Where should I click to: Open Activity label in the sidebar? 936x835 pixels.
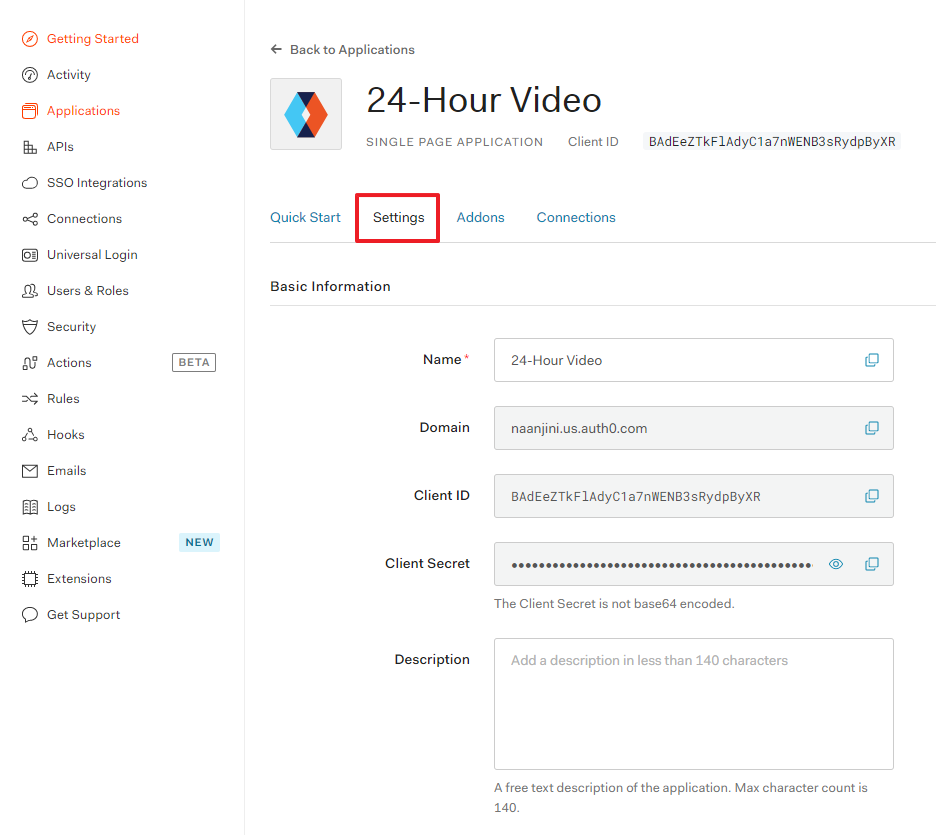click(69, 75)
